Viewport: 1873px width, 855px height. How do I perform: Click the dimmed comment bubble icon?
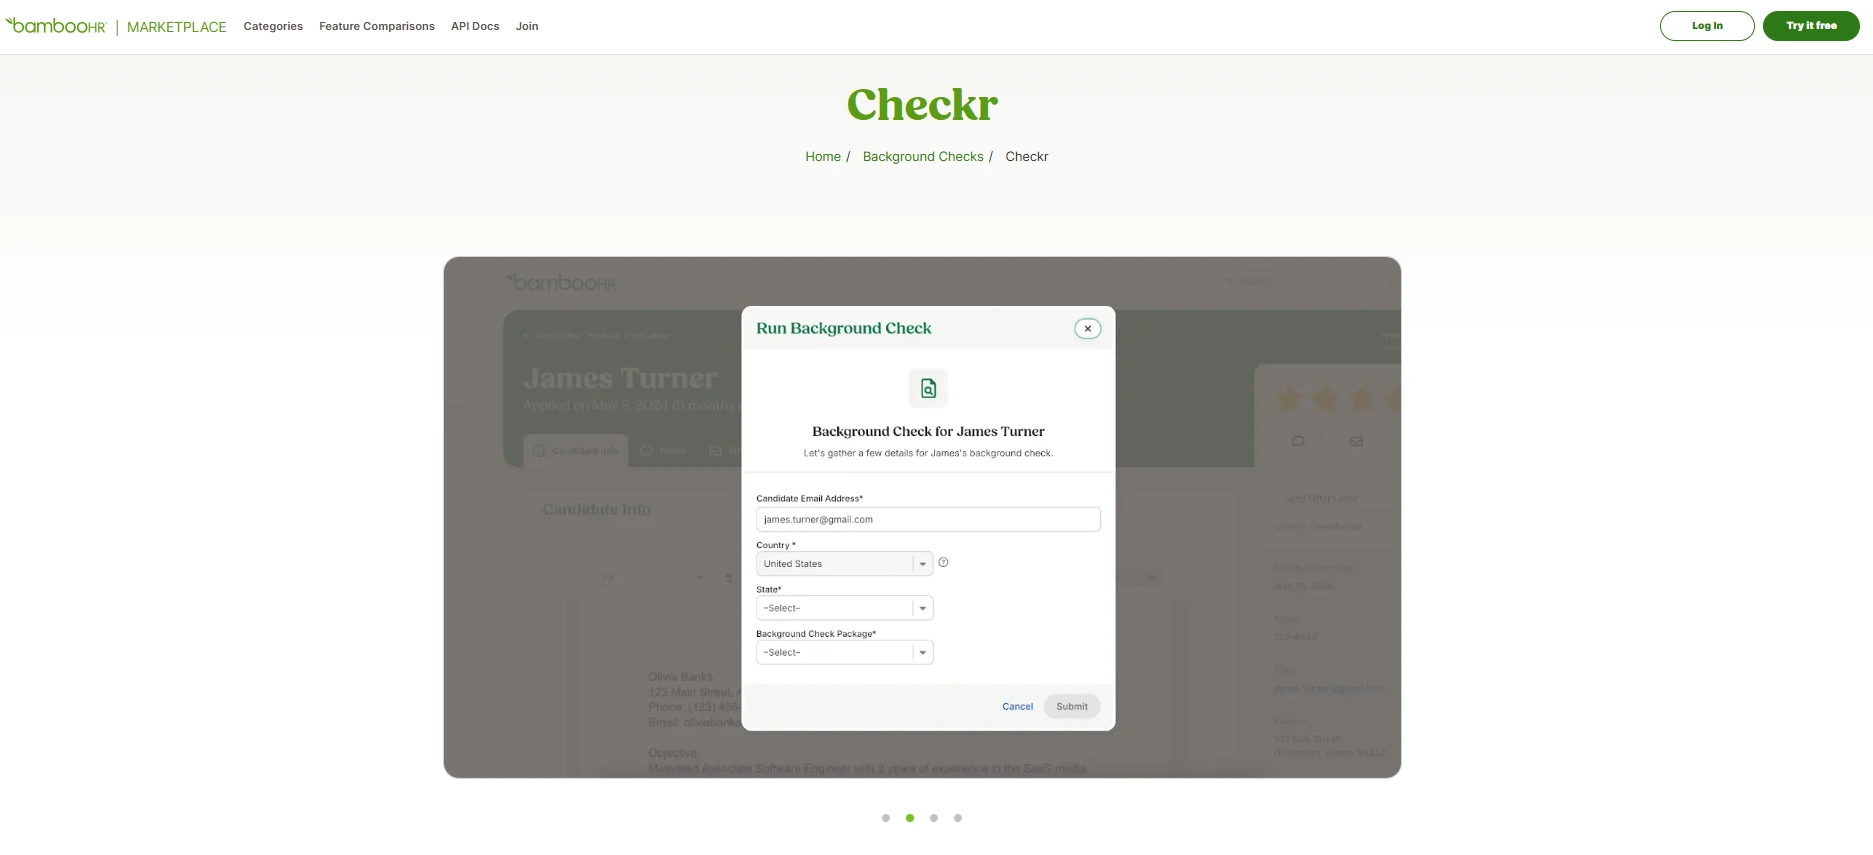point(1298,441)
